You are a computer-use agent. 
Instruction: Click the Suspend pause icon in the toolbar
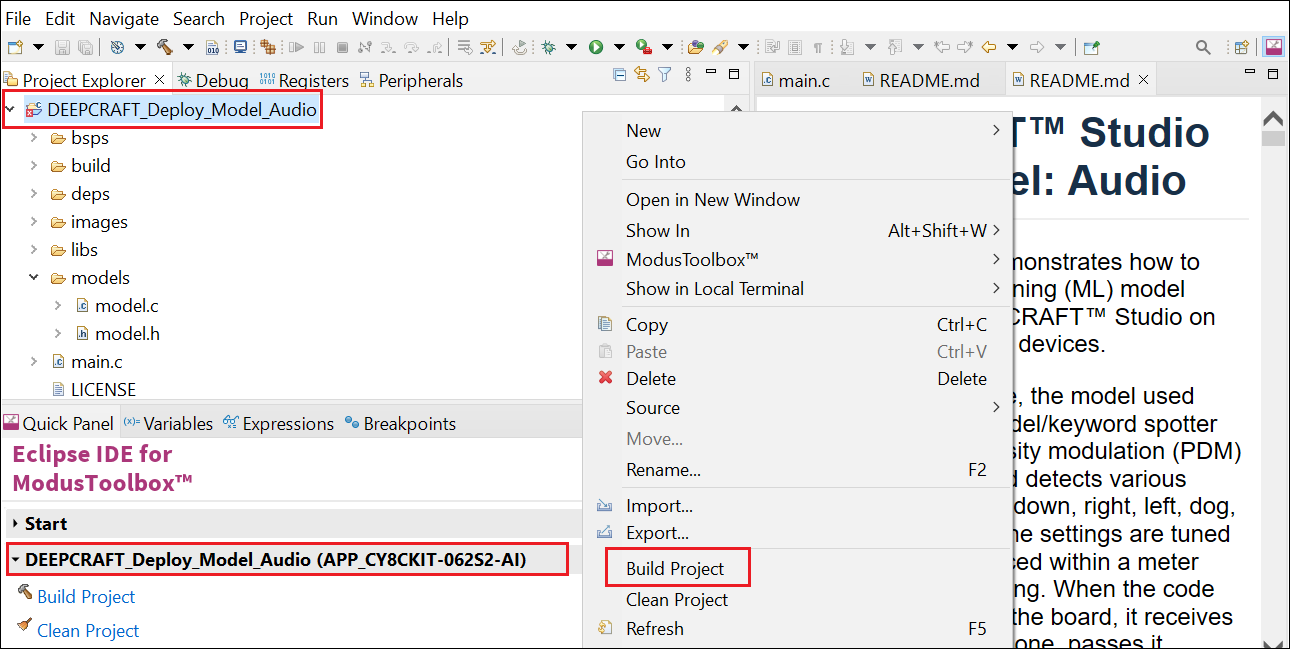point(319,47)
